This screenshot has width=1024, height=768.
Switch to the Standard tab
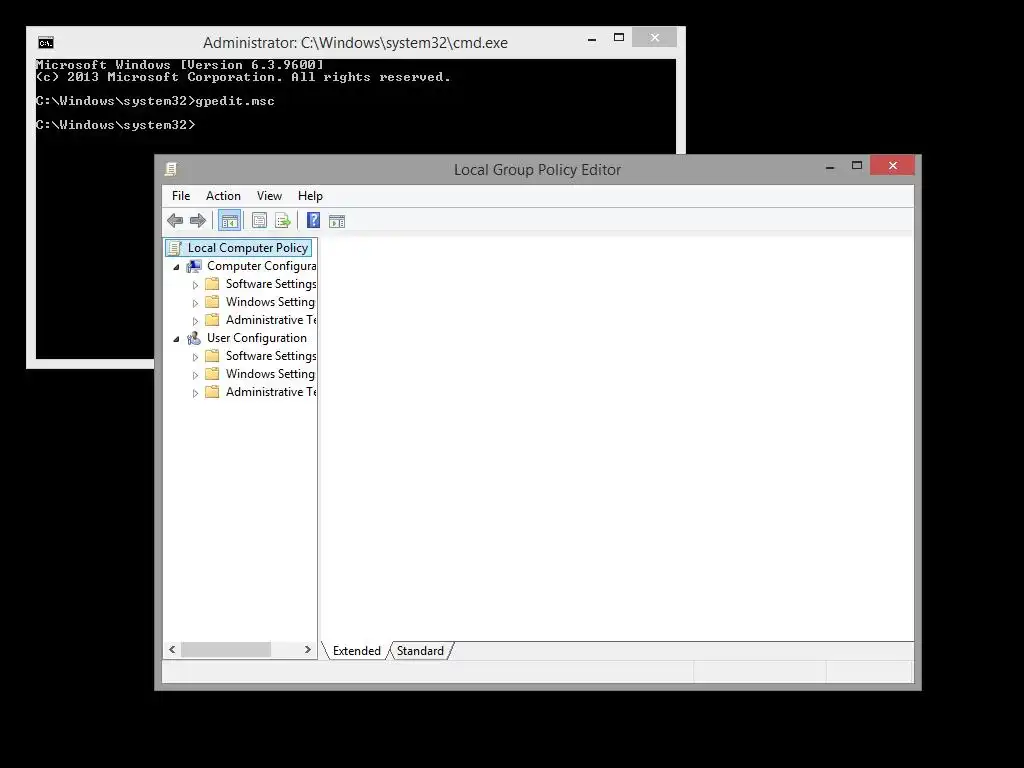pos(420,650)
